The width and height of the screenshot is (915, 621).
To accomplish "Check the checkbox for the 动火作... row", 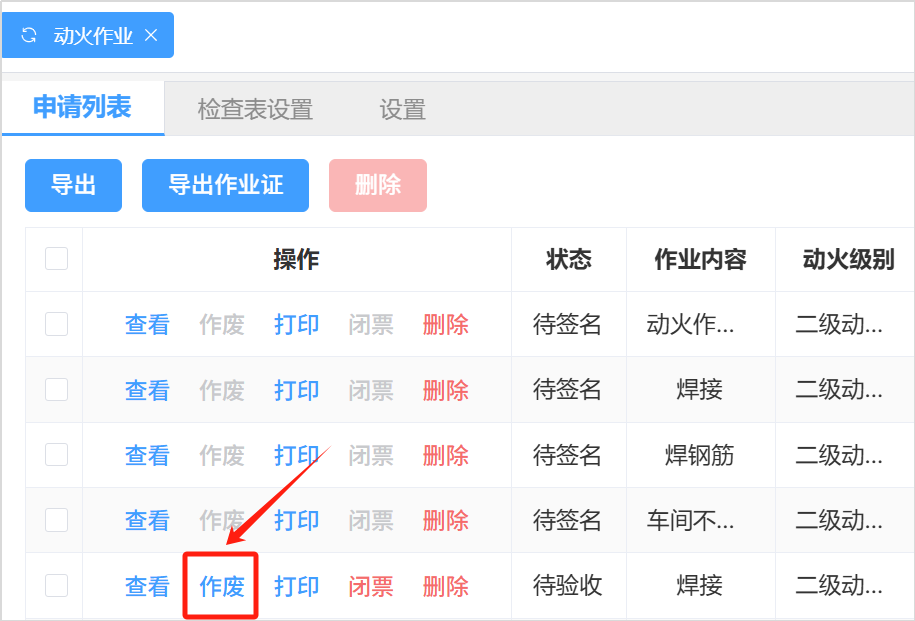I will click(x=56, y=324).
